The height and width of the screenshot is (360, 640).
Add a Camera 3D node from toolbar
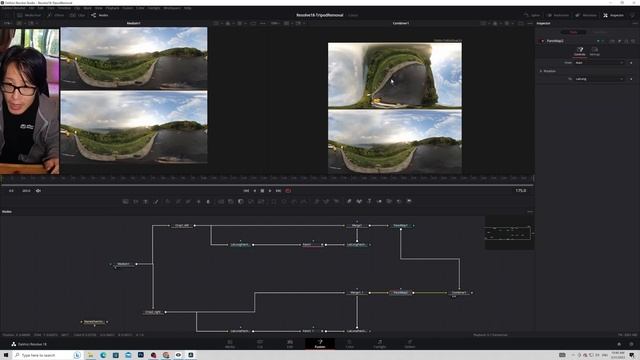tap(389, 201)
